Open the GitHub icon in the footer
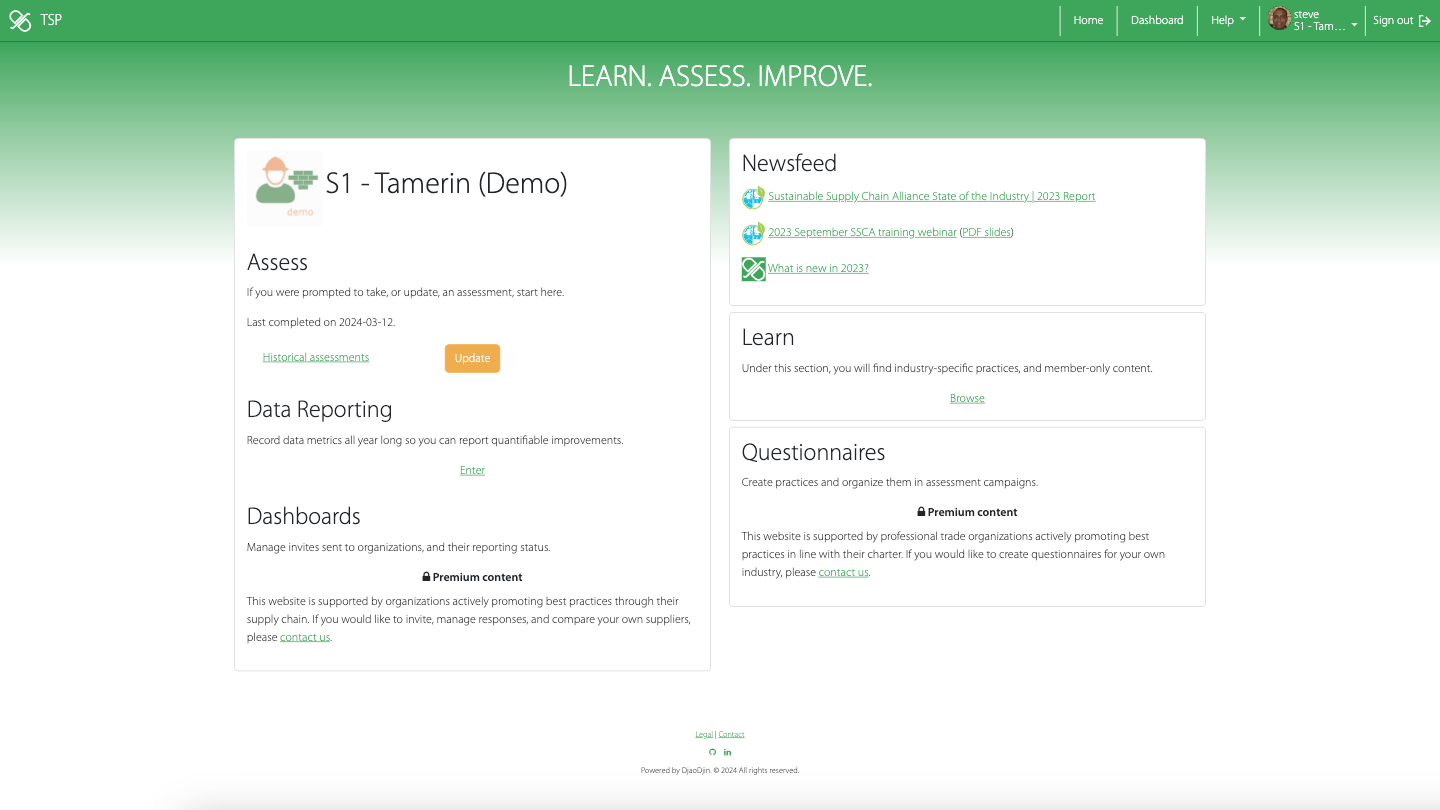This screenshot has height=810, width=1440. 712,752
